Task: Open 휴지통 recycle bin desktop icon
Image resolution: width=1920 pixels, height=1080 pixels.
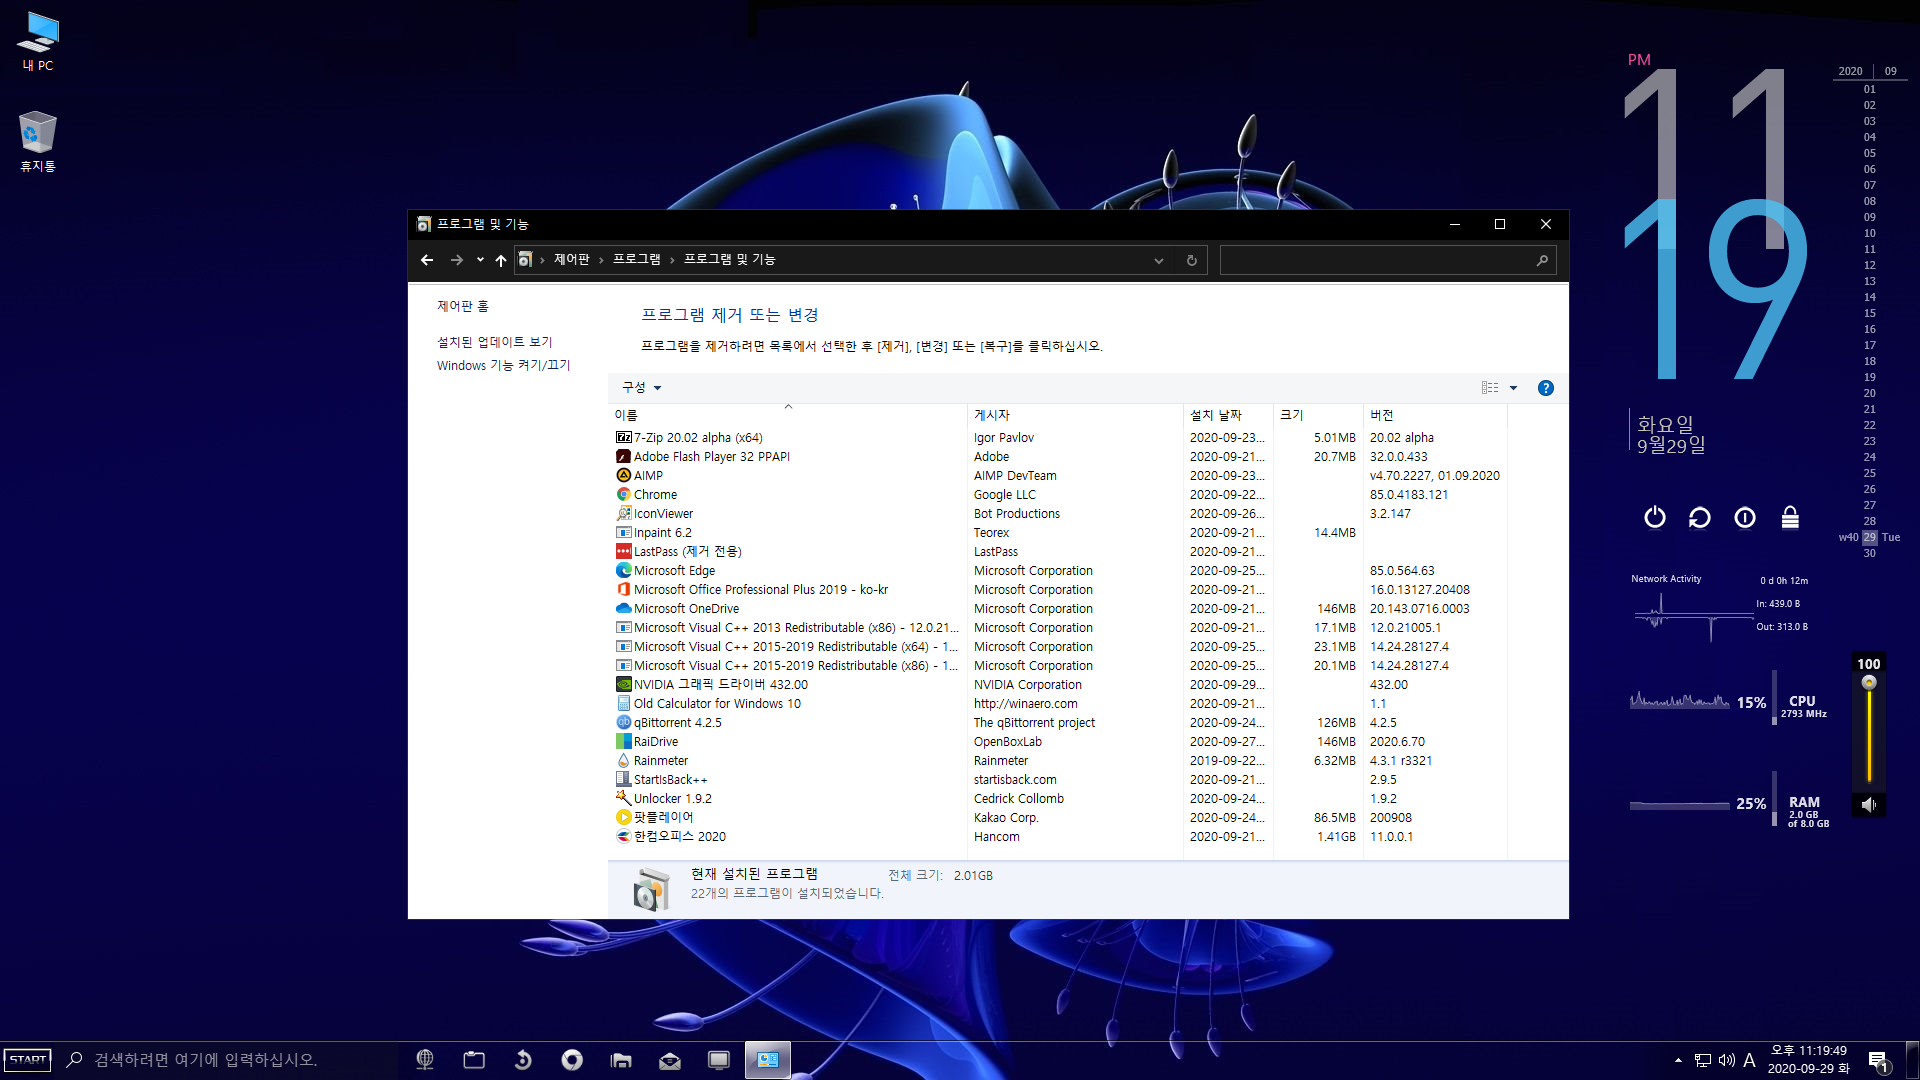Action: pos(38,141)
